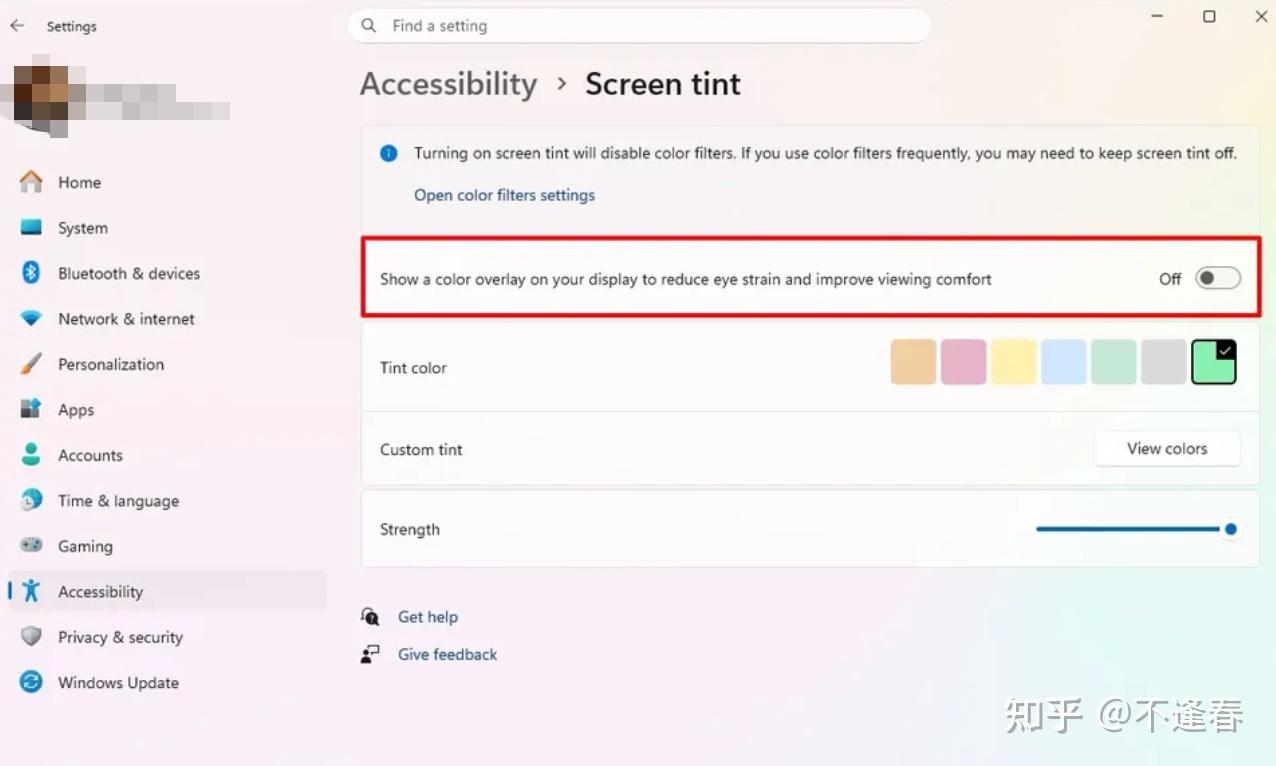Screen dimensions: 1276x766
Task: Click the Personalization paintbrush icon
Action: (31, 364)
